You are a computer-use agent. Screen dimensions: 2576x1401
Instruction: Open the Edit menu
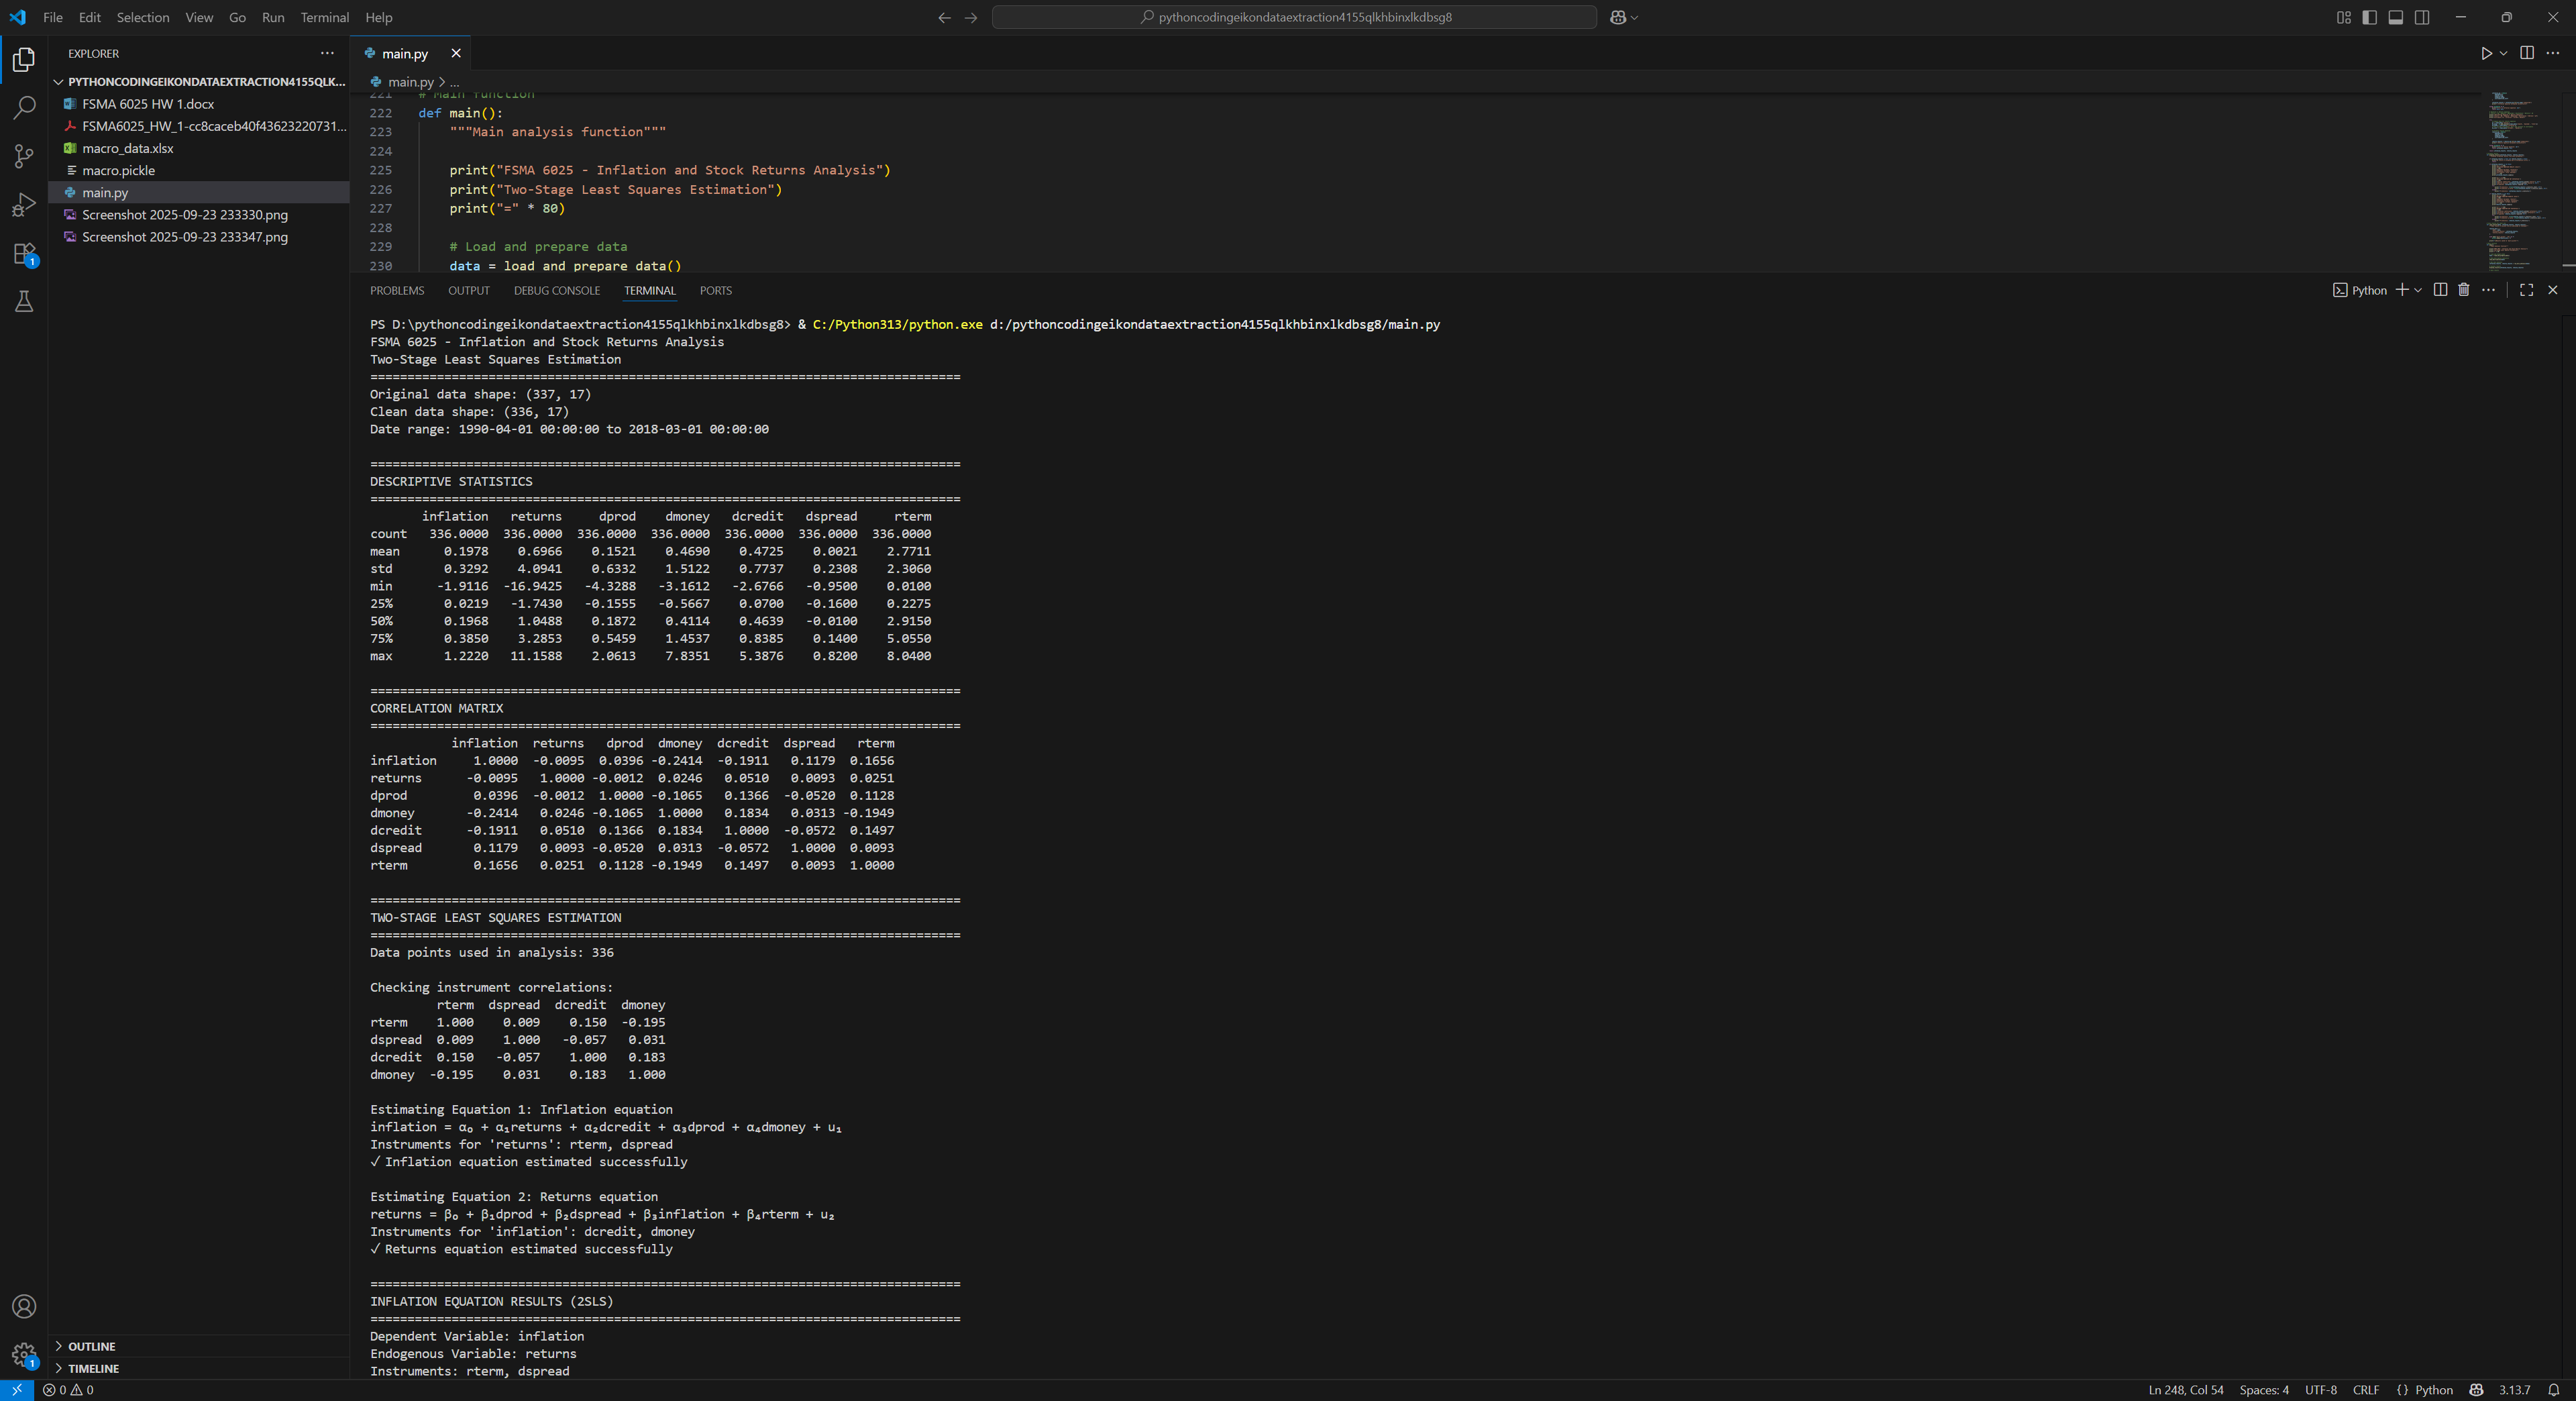click(90, 17)
